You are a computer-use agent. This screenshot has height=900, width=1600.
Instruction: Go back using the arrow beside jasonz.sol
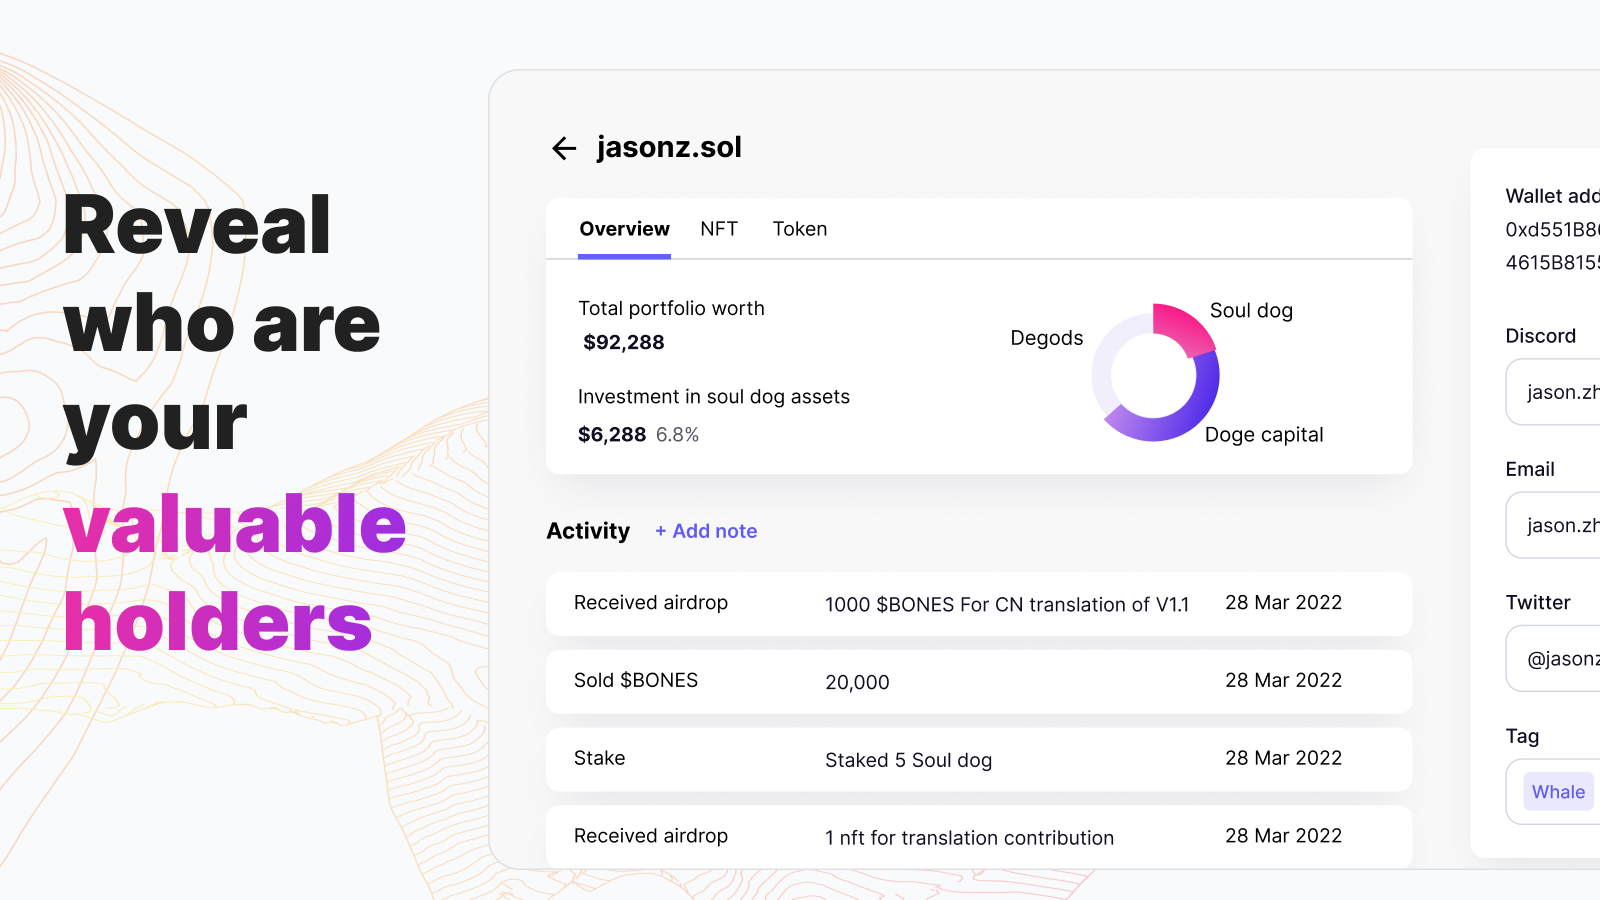pos(564,148)
